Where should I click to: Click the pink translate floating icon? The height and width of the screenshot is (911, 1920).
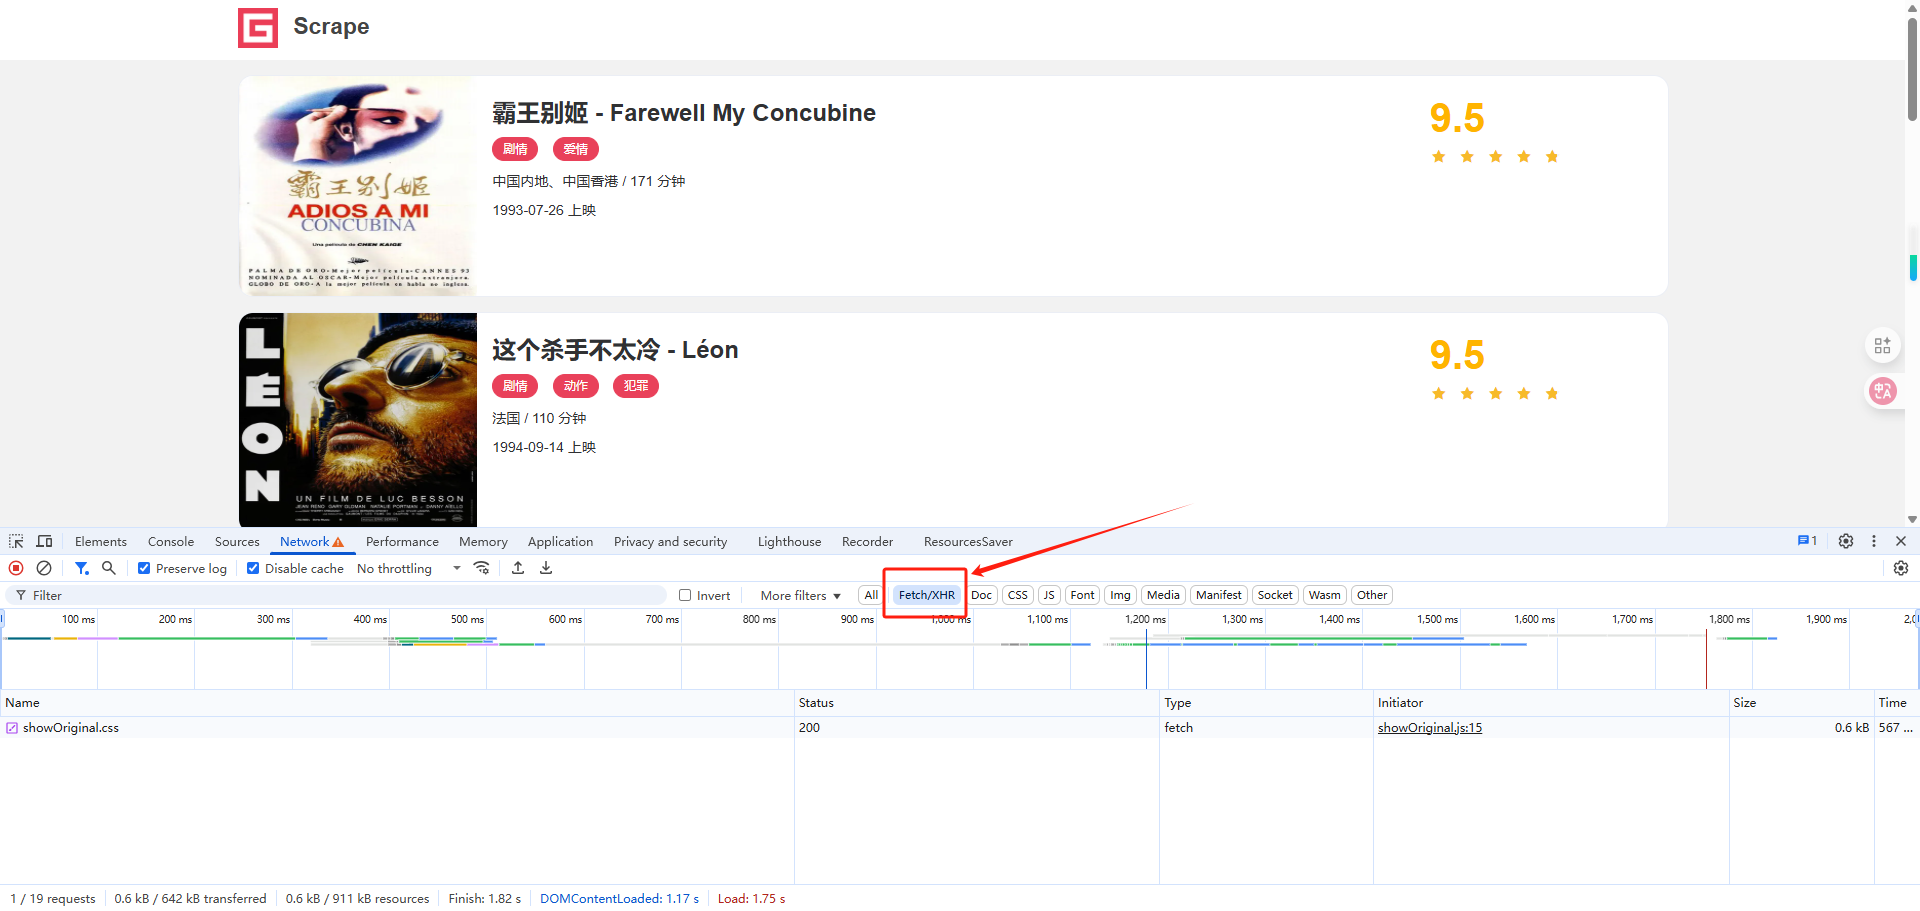click(1883, 391)
